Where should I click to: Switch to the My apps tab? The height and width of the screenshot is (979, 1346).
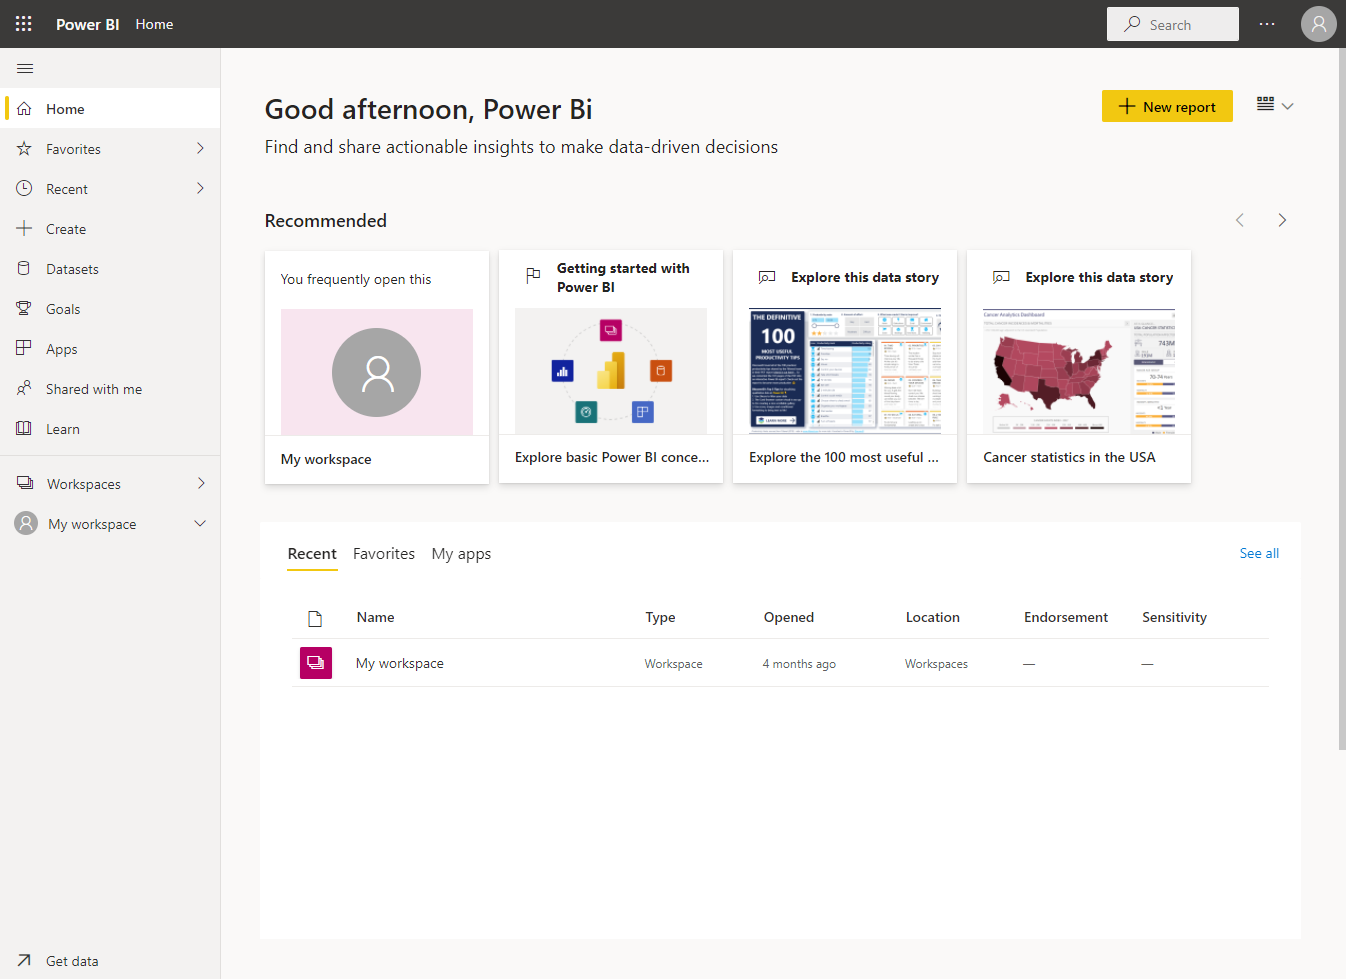(x=461, y=554)
